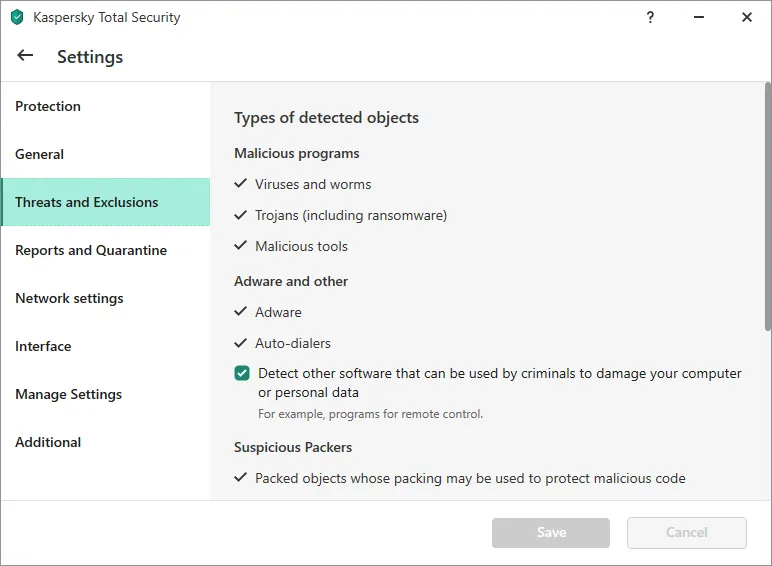Viewport: 772px width, 566px height.
Task: Go back using the arrow icon
Action: click(25, 55)
